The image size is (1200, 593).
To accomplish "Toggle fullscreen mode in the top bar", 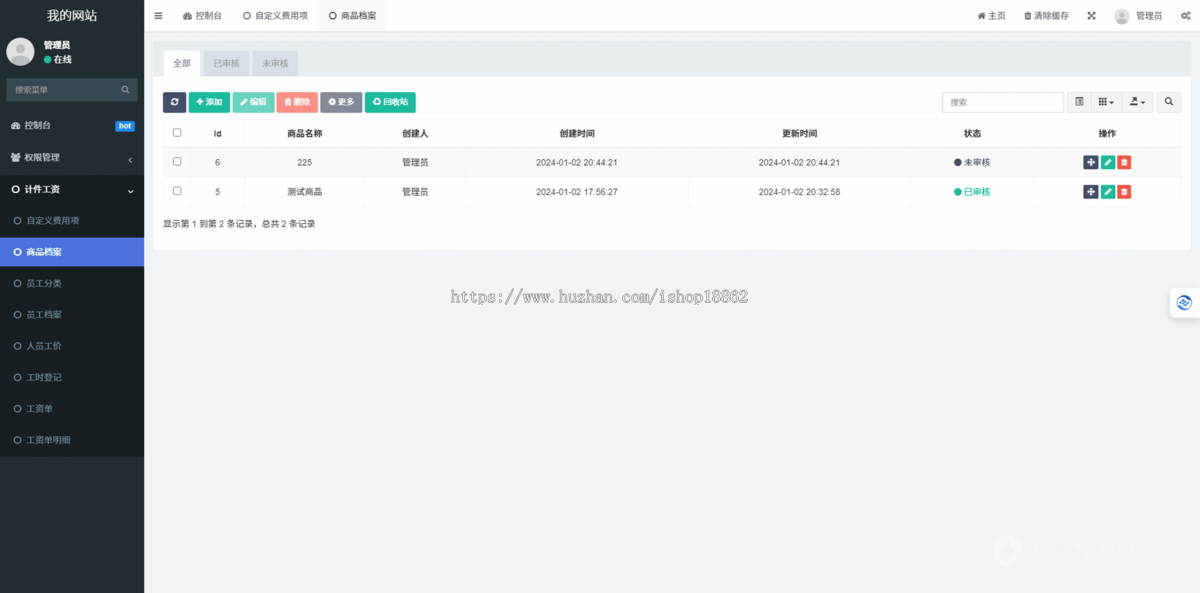I will pos(1091,15).
